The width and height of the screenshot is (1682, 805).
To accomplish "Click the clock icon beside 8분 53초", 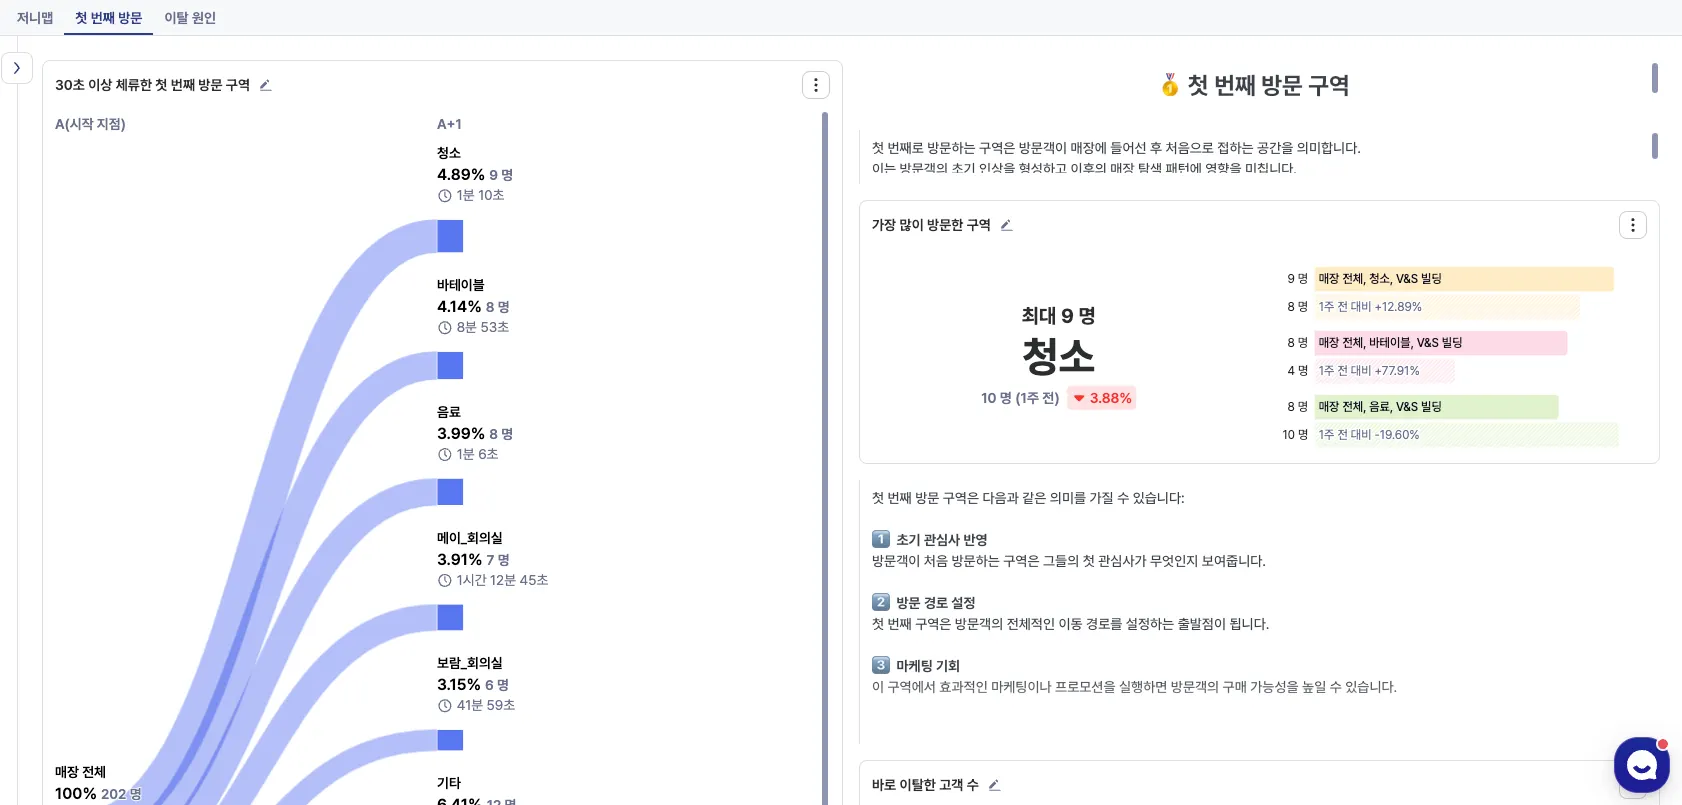I will pos(445,328).
